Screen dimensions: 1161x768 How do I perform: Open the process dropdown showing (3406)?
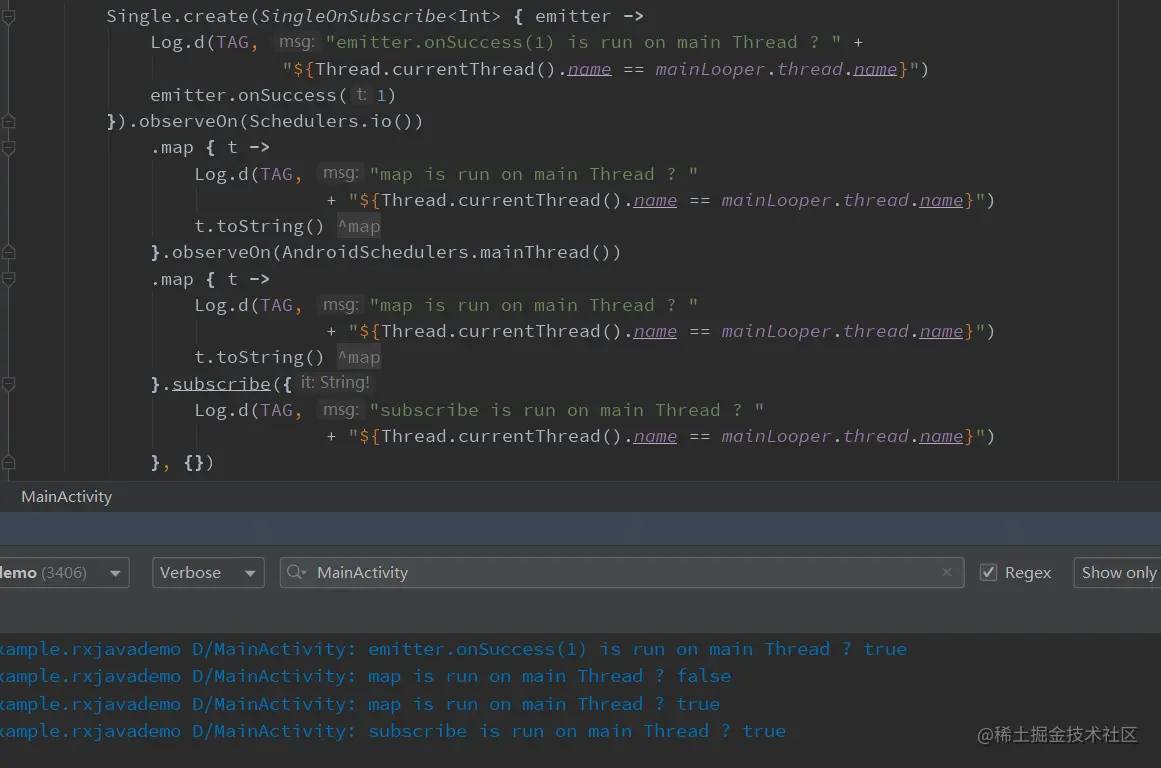click(x=64, y=572)
